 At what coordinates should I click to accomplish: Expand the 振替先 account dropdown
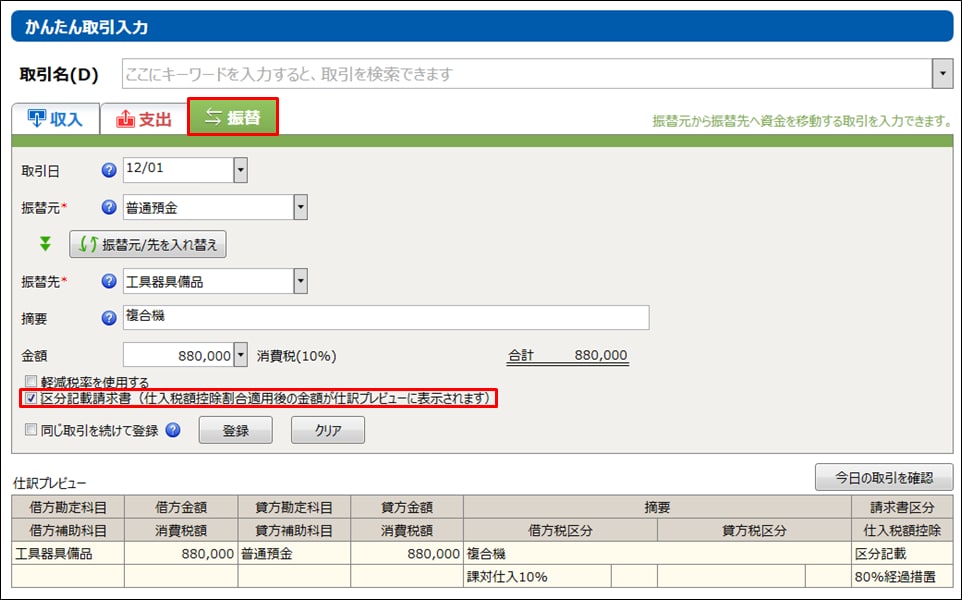pyautogui.click(x=300, y=282)
